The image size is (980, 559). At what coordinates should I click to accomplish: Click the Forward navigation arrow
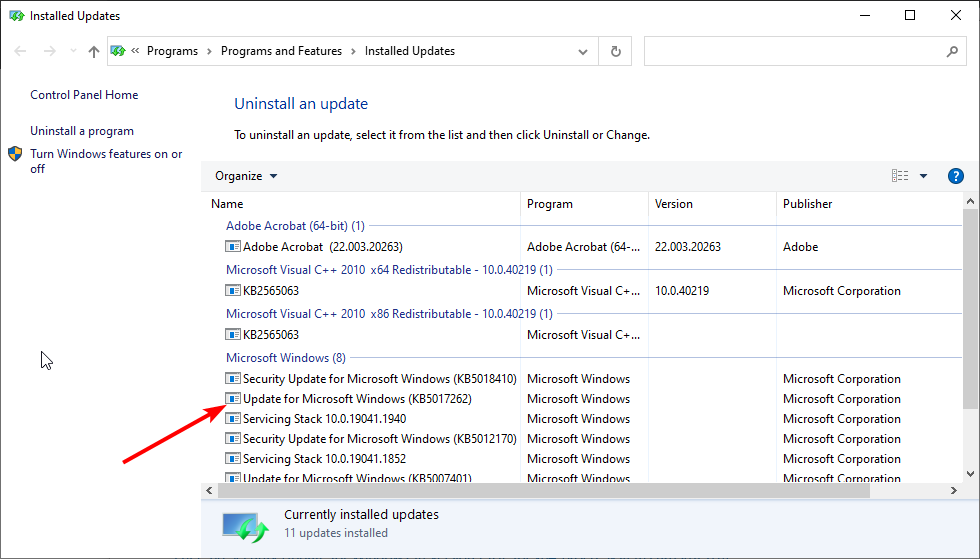pyautogui.click(x=49, y=51)
